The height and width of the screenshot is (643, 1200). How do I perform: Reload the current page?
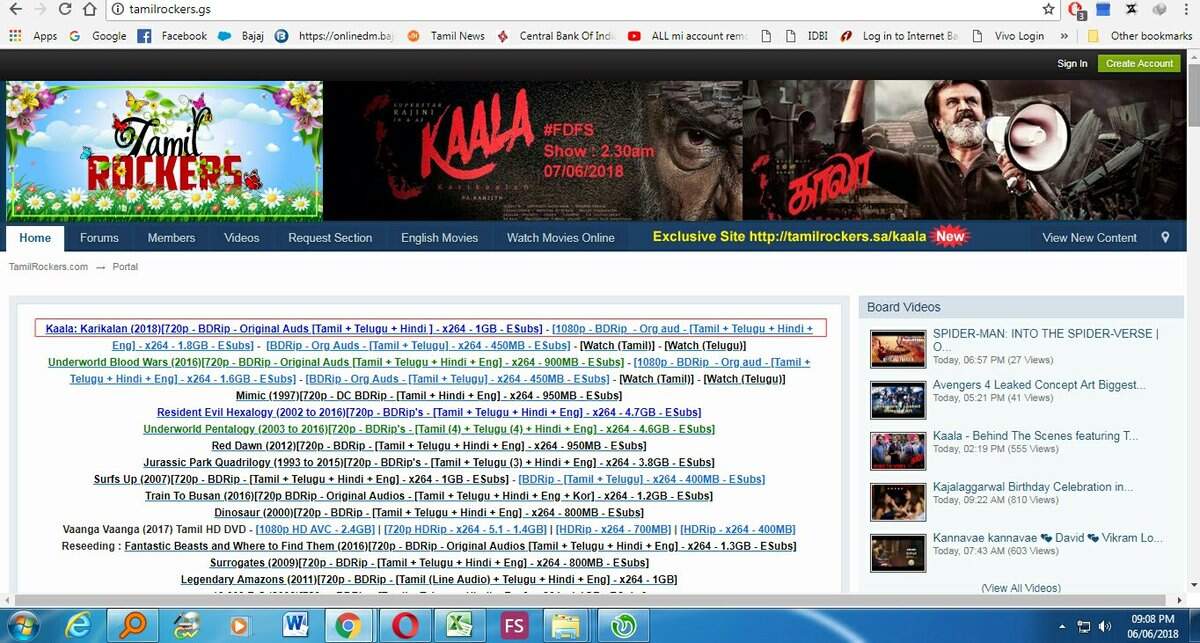point(65,8)
